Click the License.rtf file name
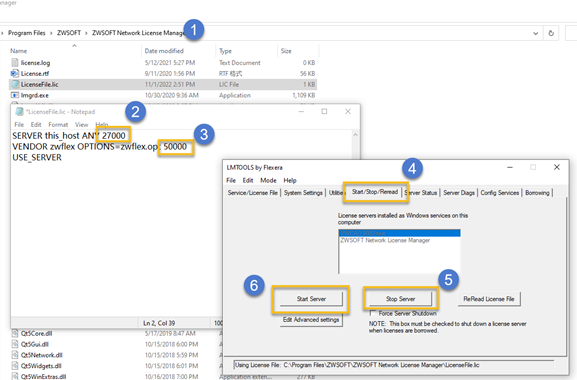This screenshot has height=380, width=577. [35, 74]
